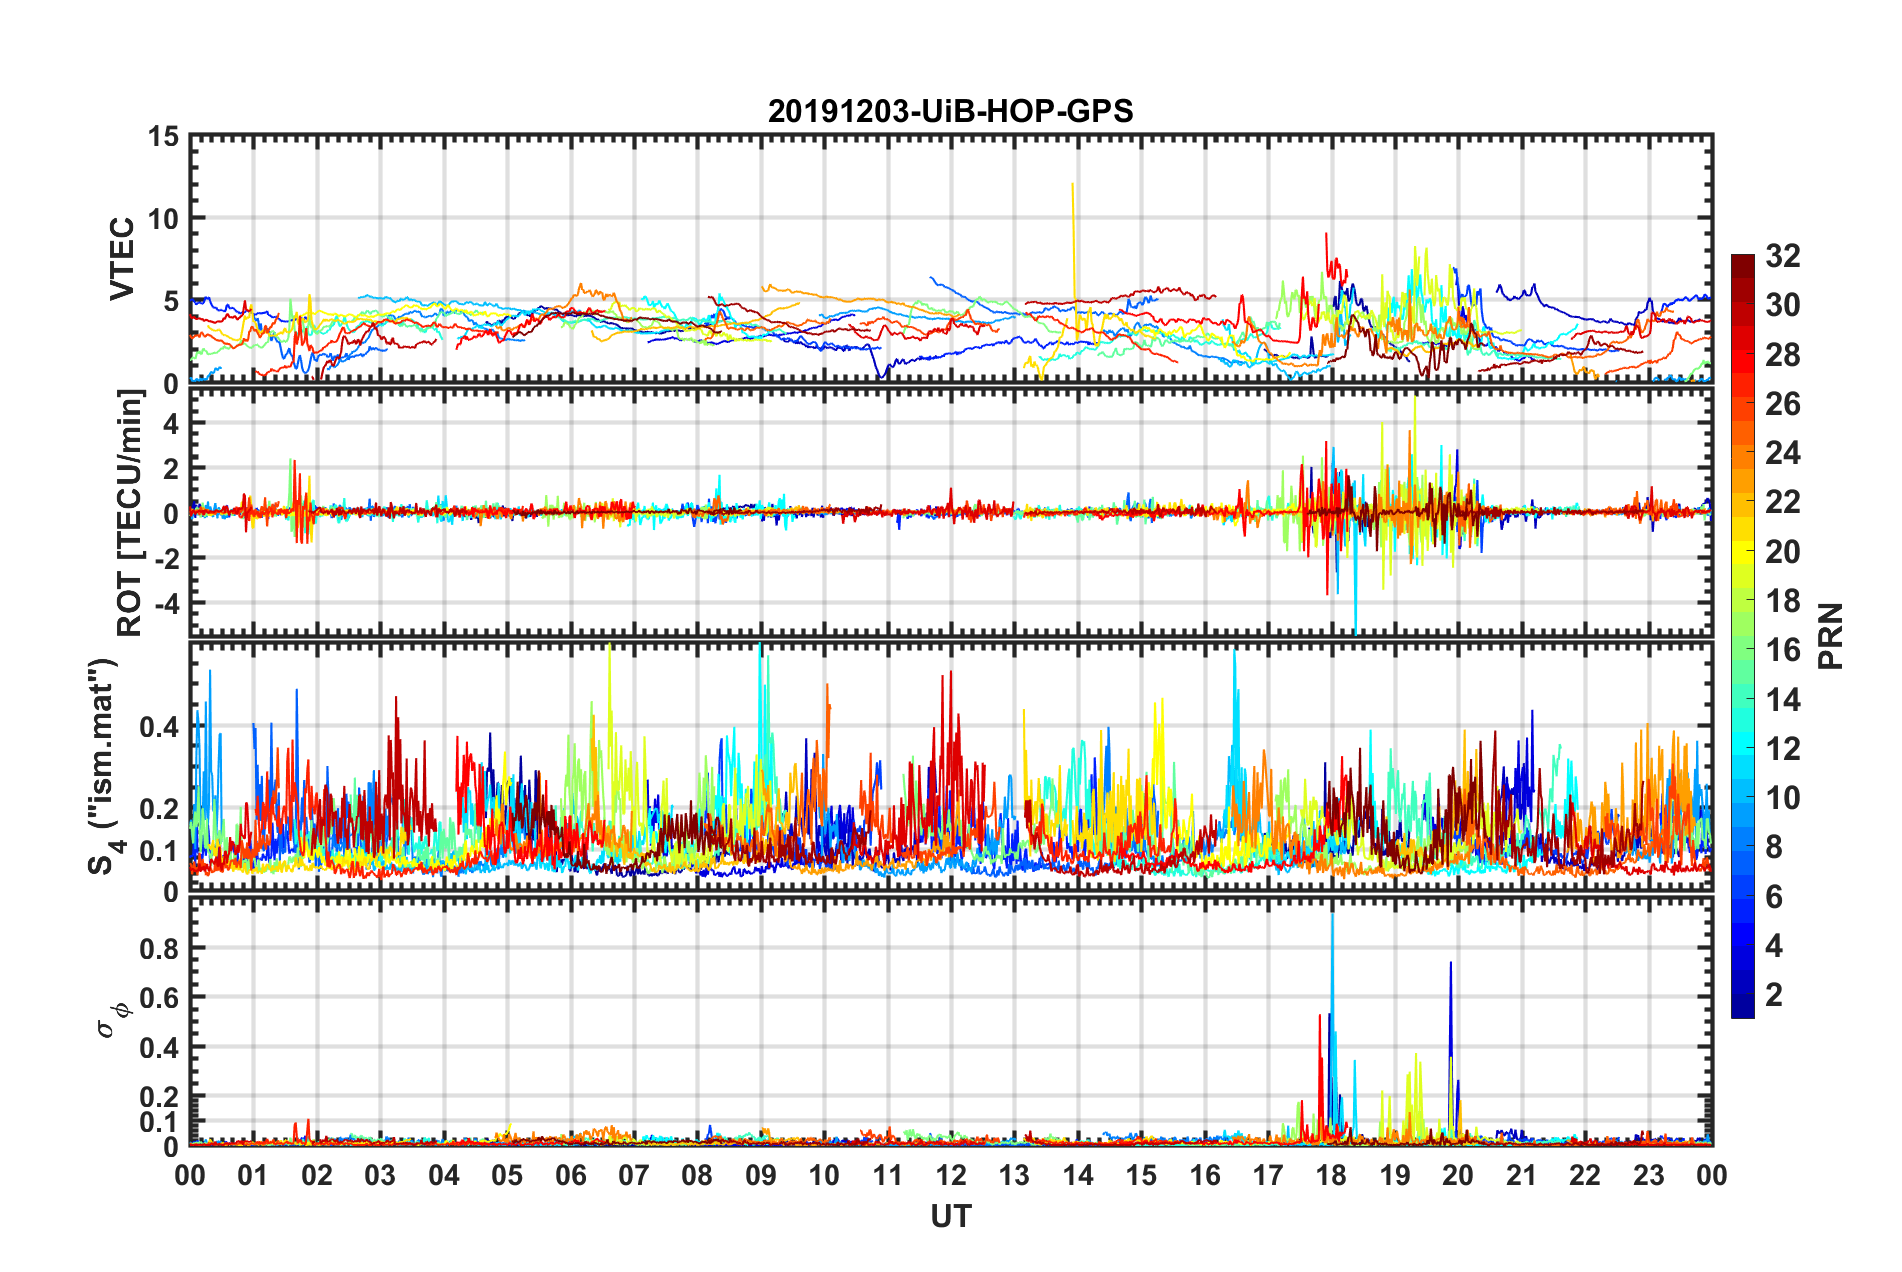Select UT axis tick label 20

(x=1458, y=1175)
